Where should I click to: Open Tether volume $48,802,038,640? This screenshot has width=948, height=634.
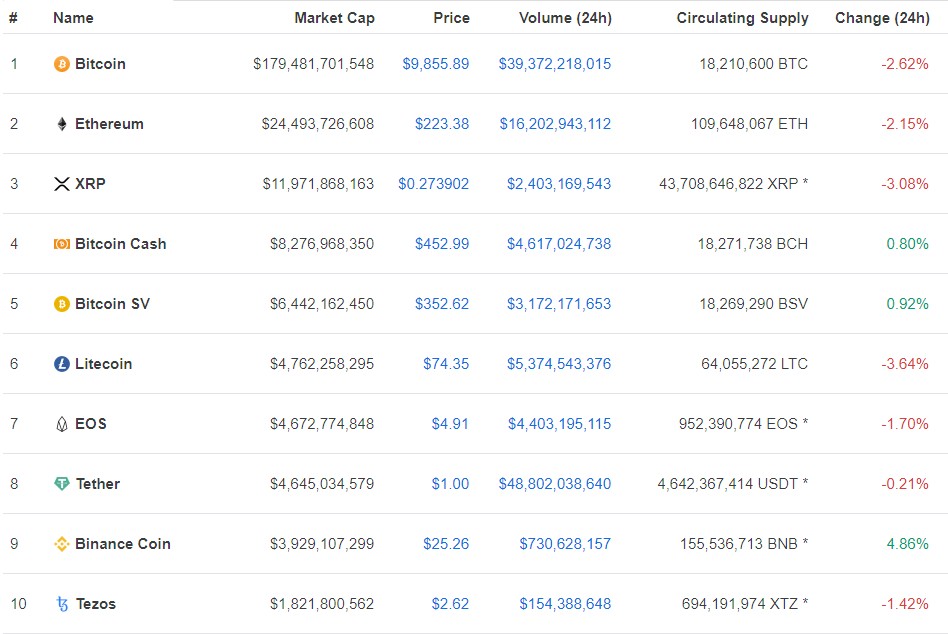(x=555, y=484)
